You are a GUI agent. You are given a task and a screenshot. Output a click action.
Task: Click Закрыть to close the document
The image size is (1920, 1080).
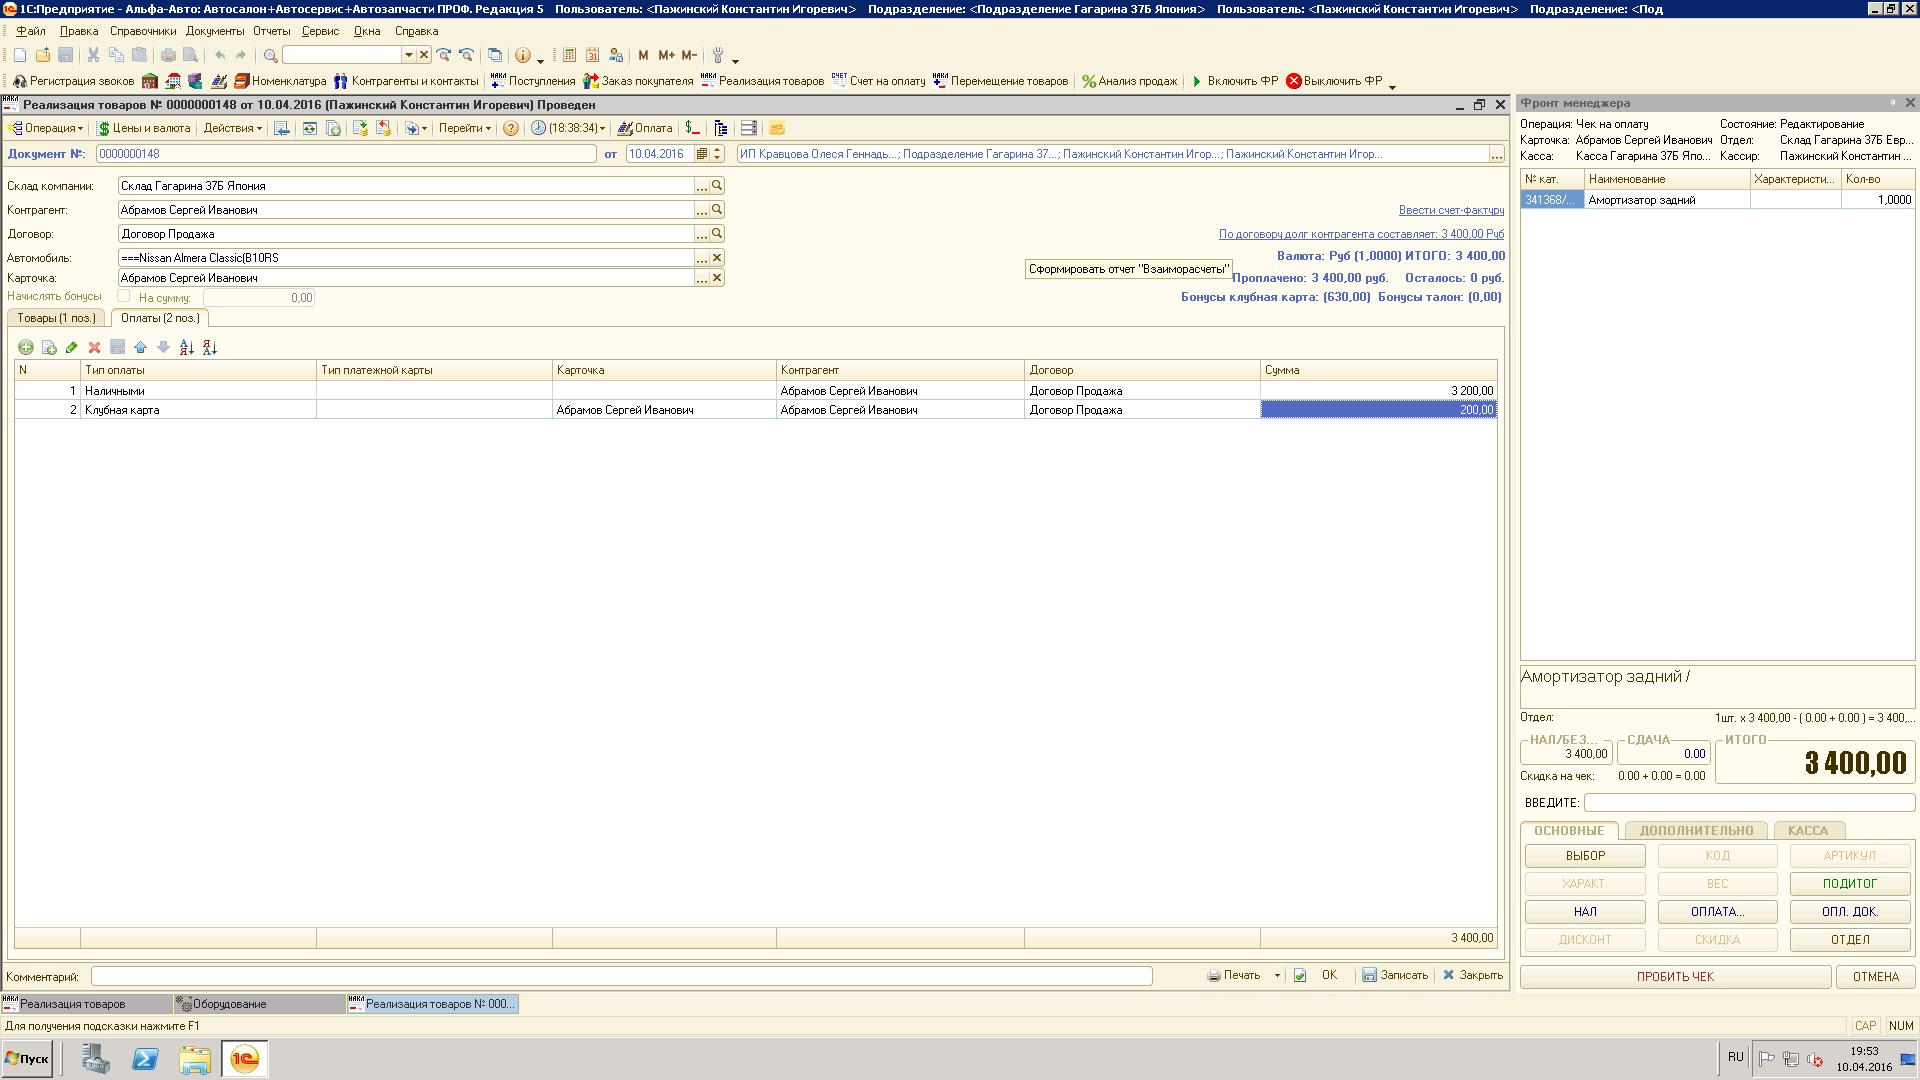(x=1473, y=975)
